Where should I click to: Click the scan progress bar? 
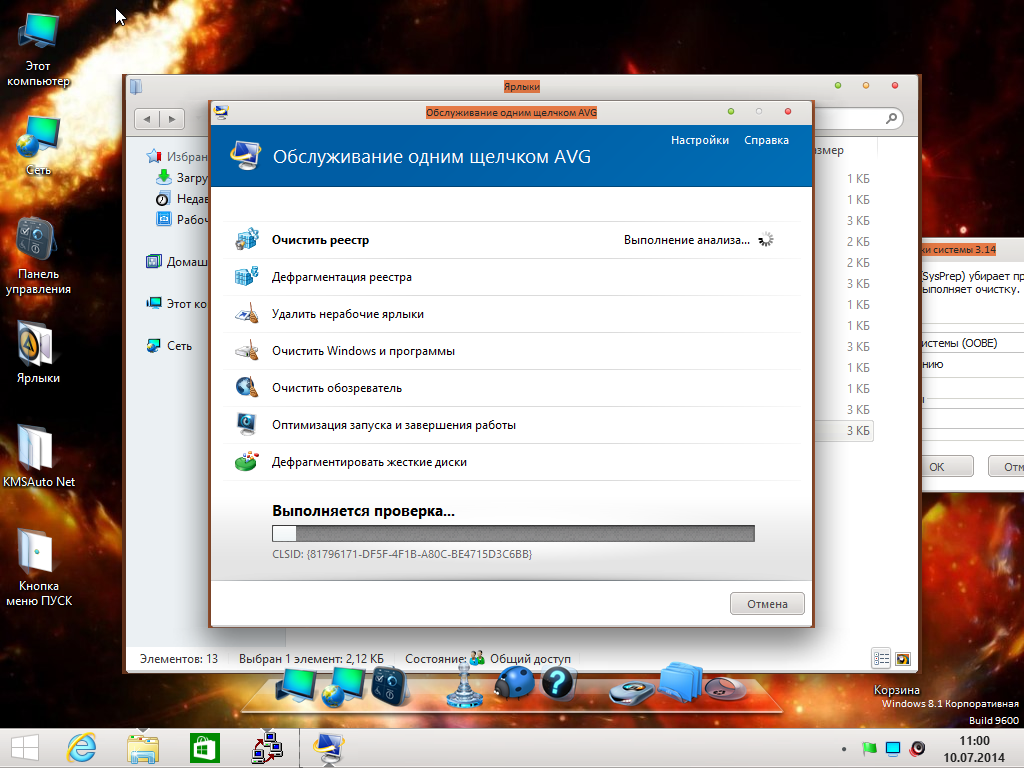coord(513,534)
